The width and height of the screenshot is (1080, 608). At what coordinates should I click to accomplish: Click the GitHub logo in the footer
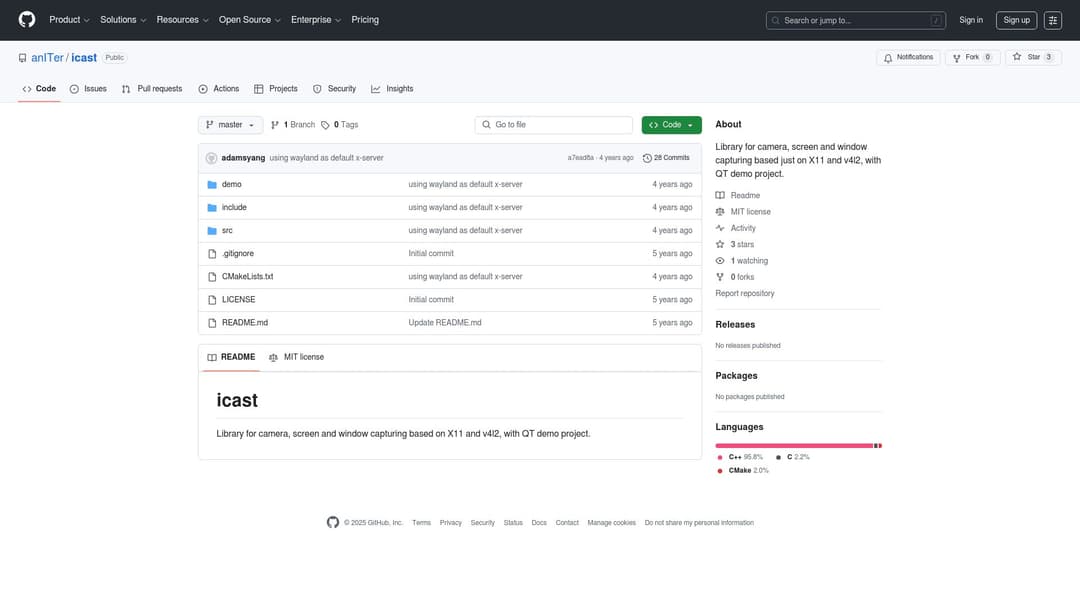tap(333, 523)
